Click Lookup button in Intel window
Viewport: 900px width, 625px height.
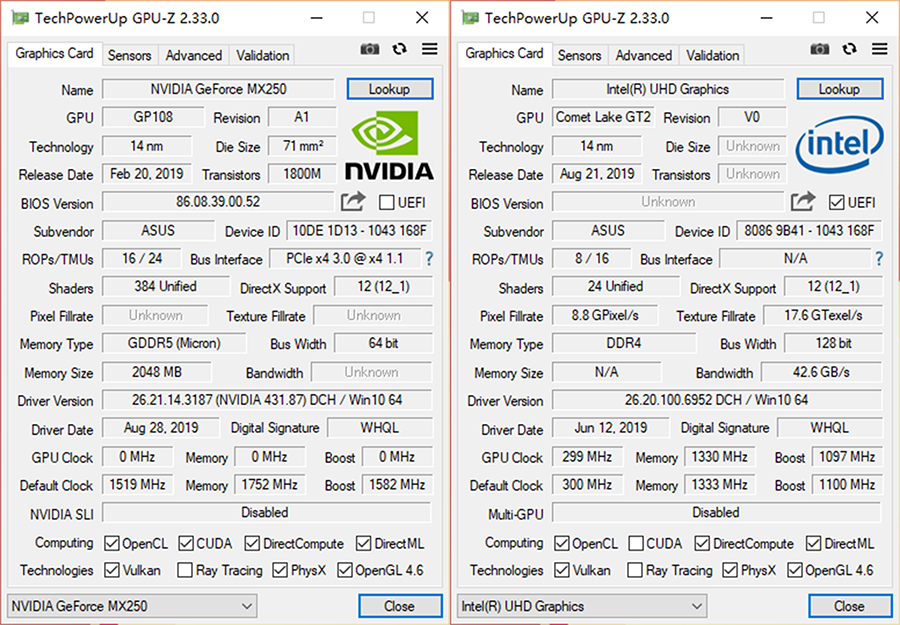point(840,89)
